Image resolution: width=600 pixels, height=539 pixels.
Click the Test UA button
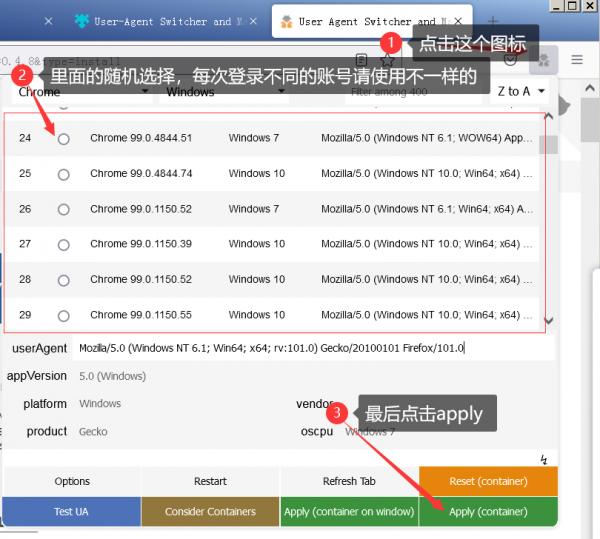click(71, 511)
